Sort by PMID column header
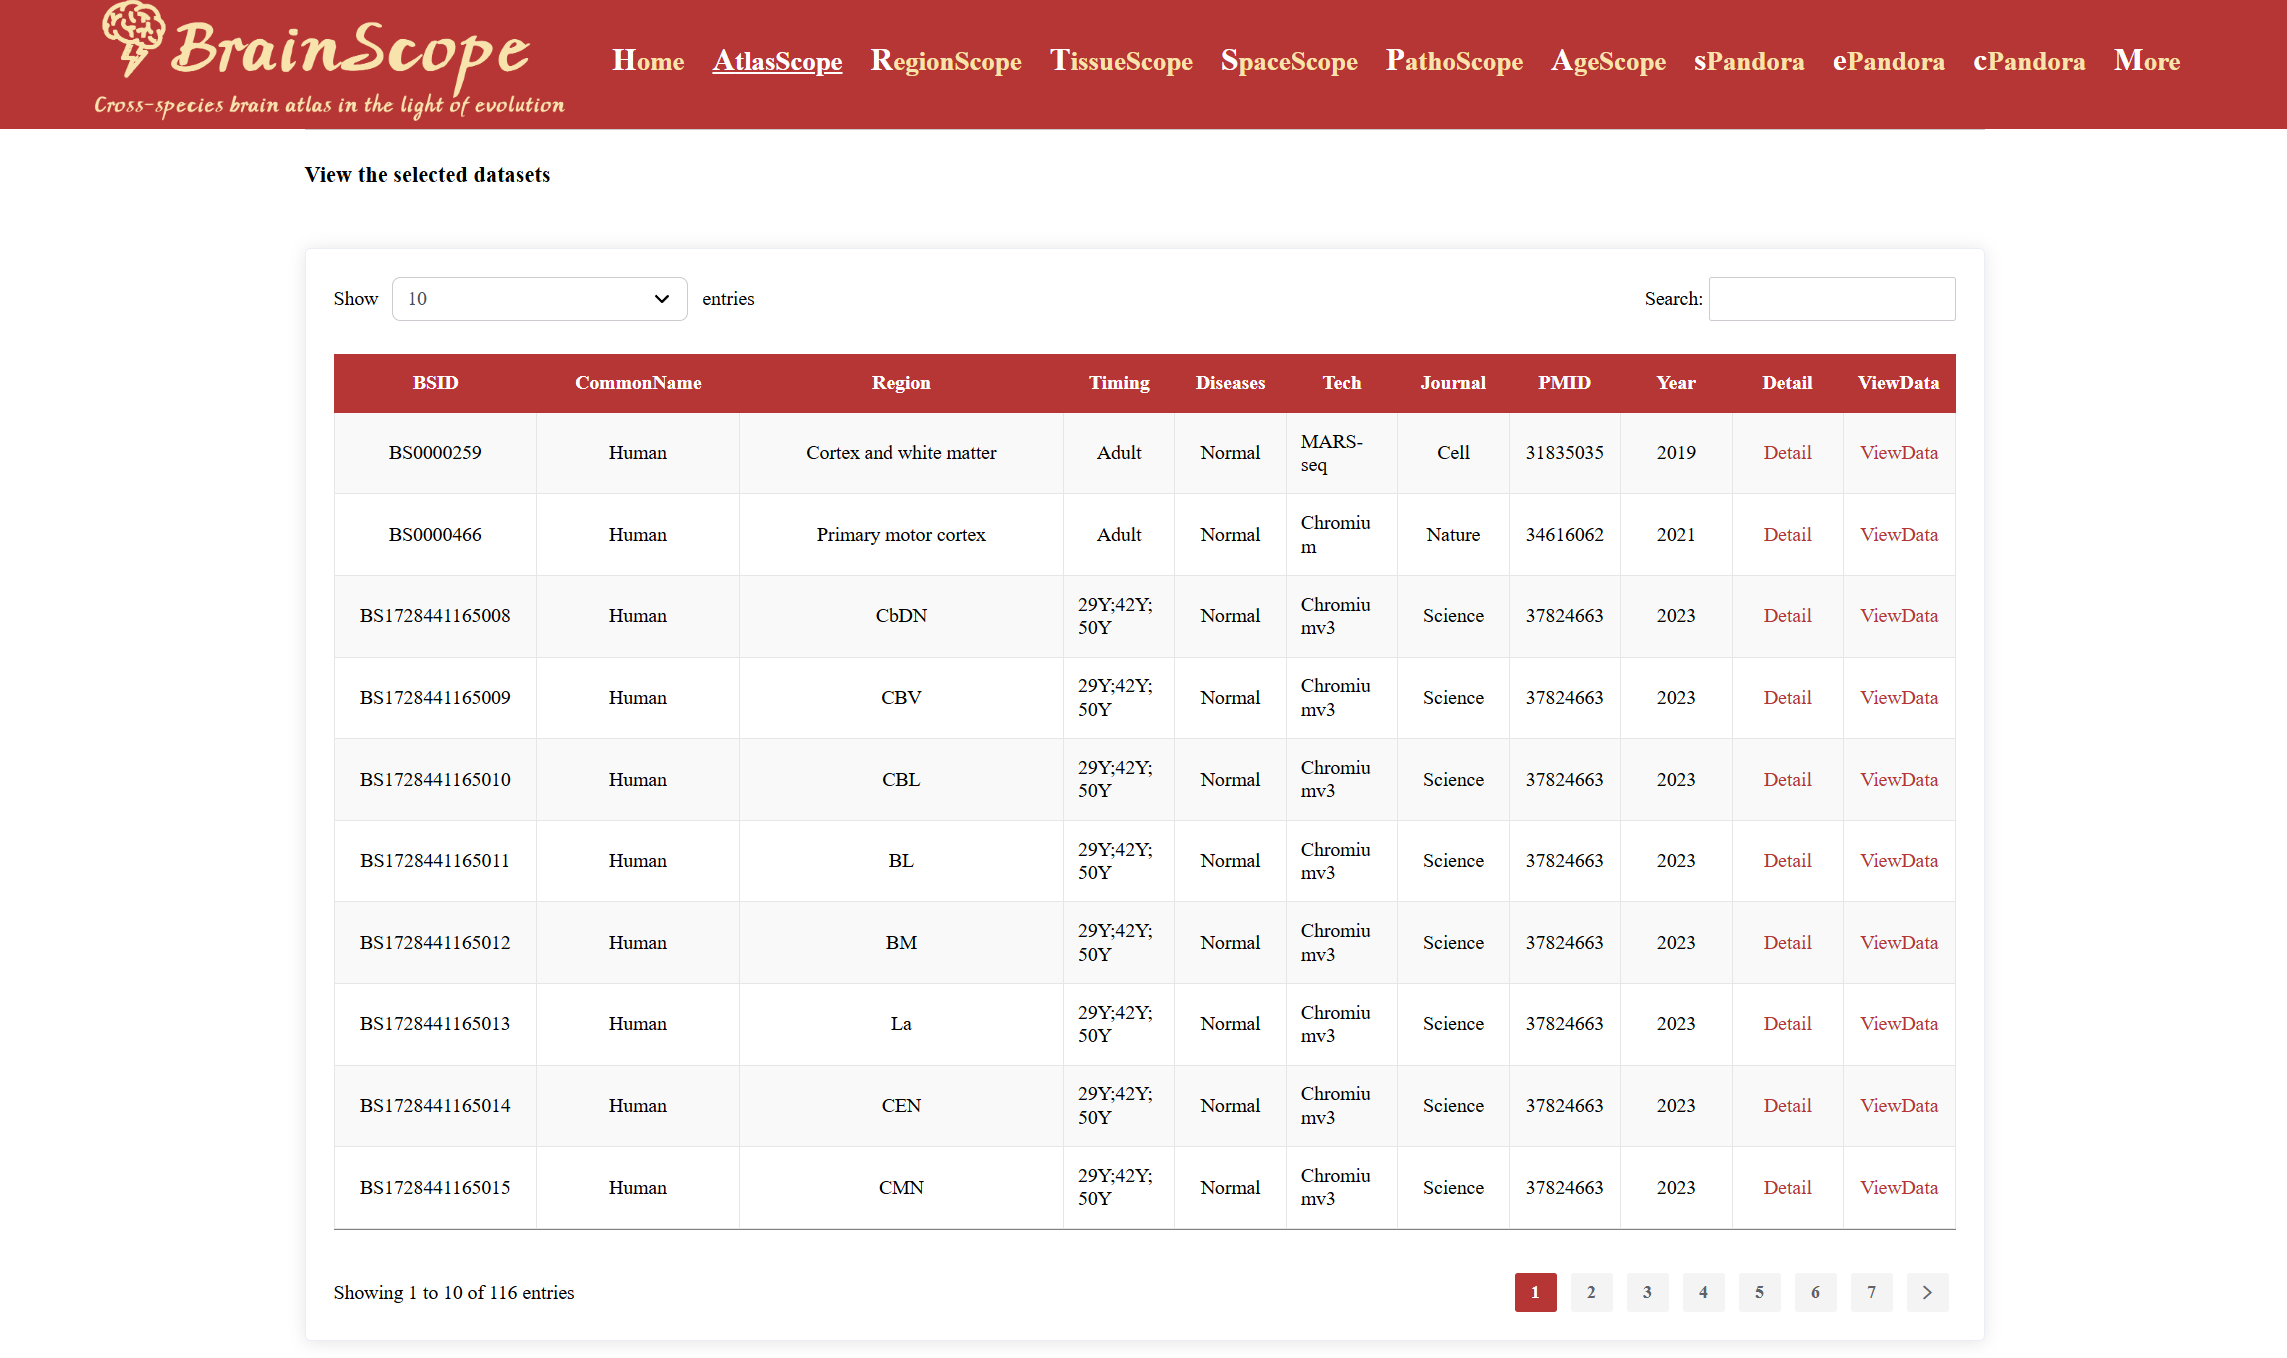2287x1358 pixels. 1564,383
